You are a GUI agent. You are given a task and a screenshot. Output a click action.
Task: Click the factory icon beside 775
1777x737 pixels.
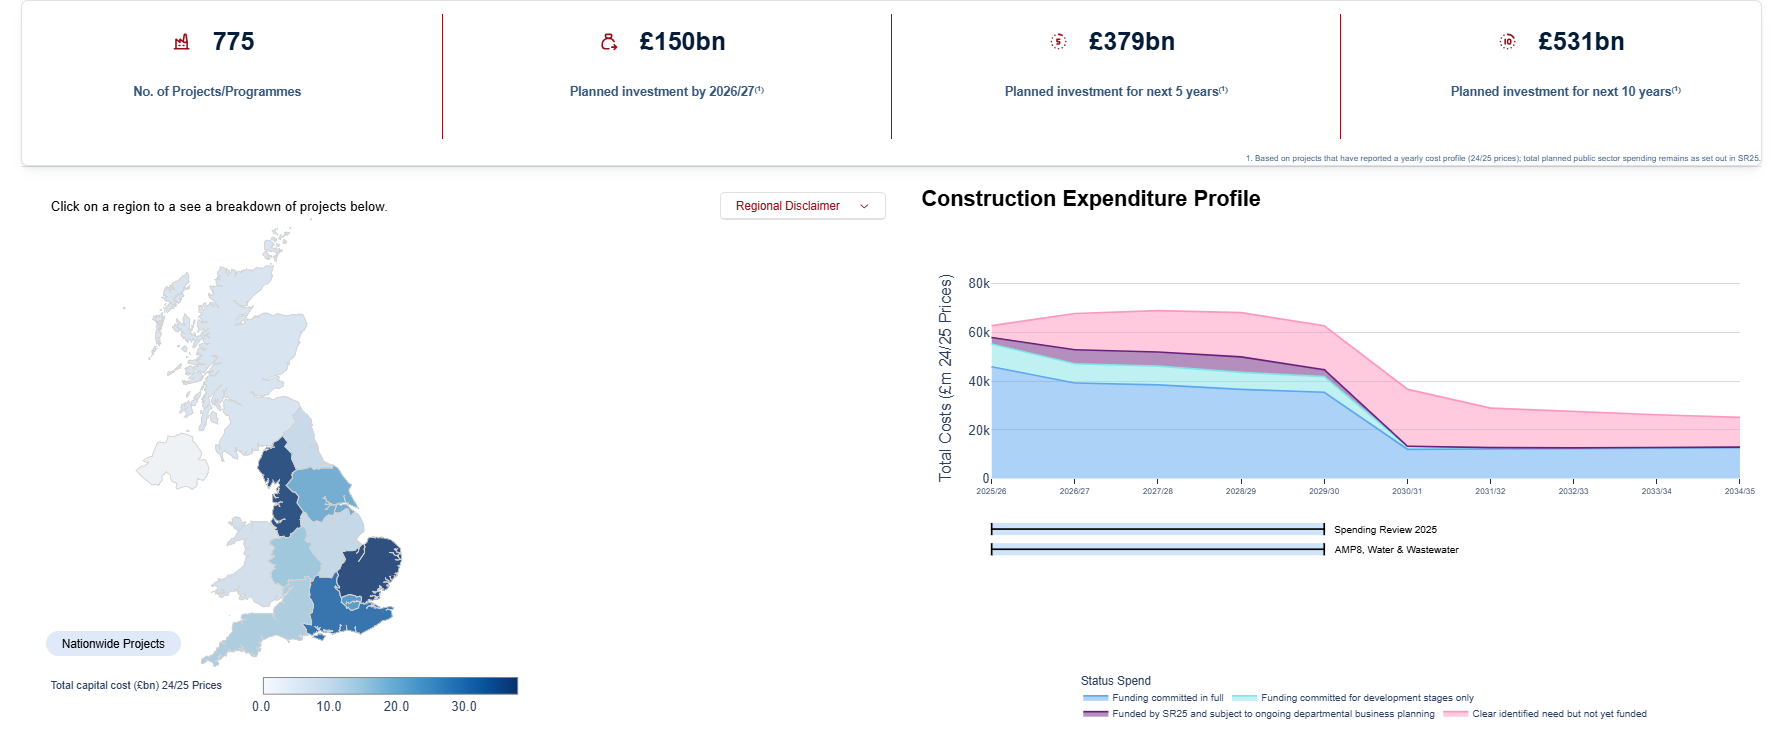coord(182,42)
